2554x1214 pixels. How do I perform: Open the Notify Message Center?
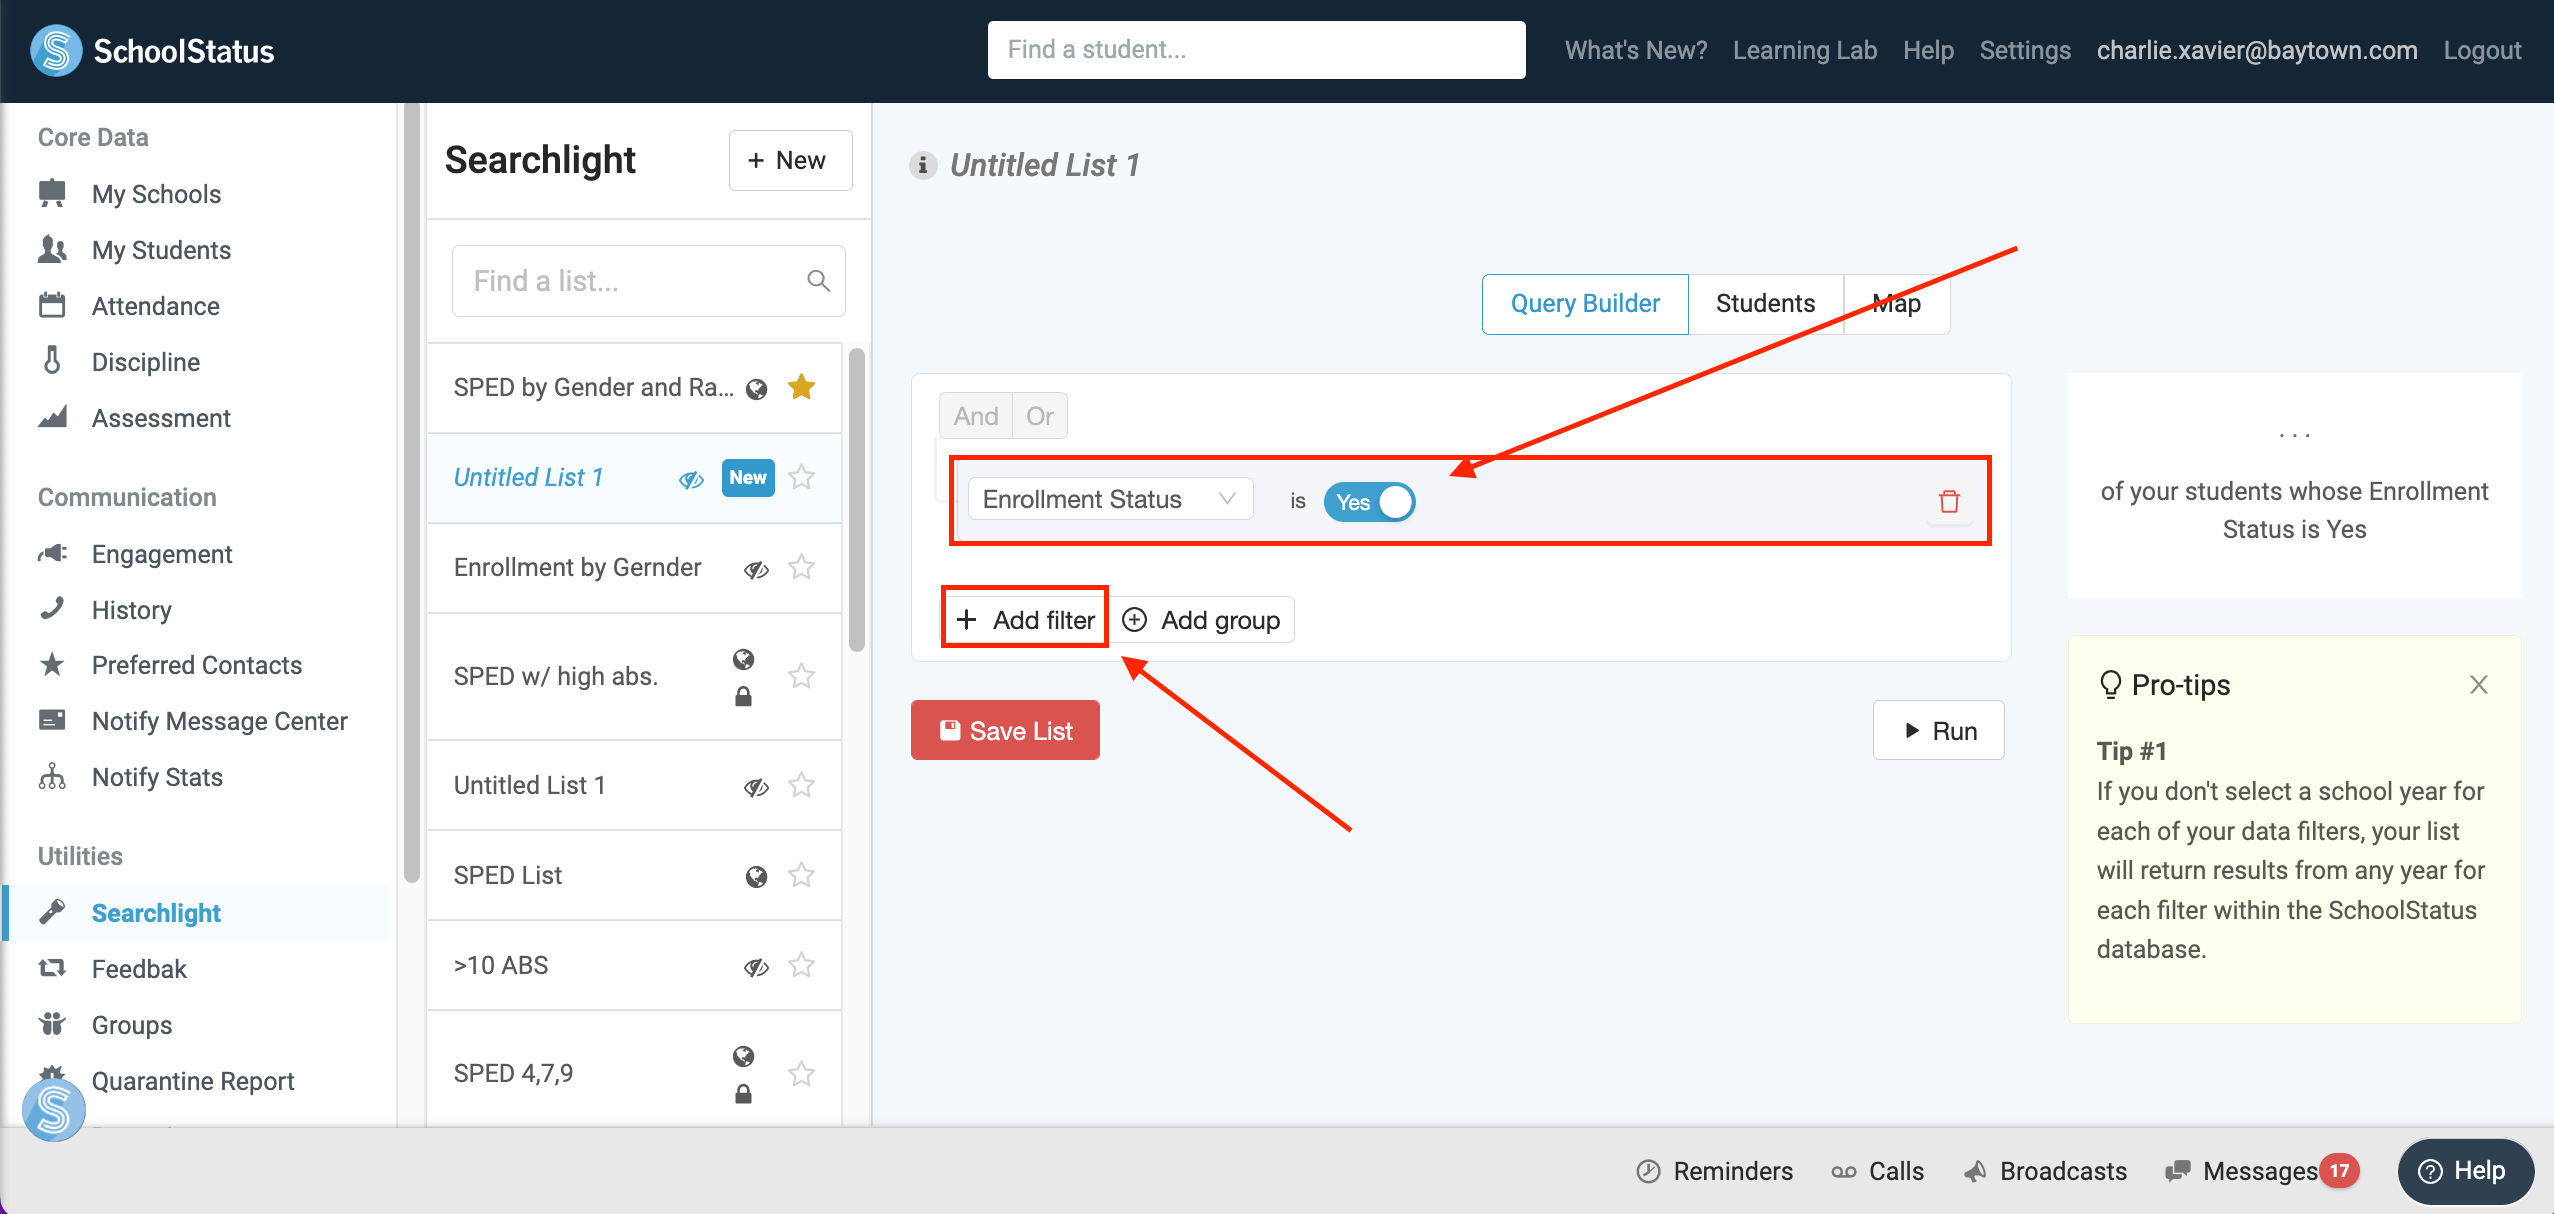(219, 721)
